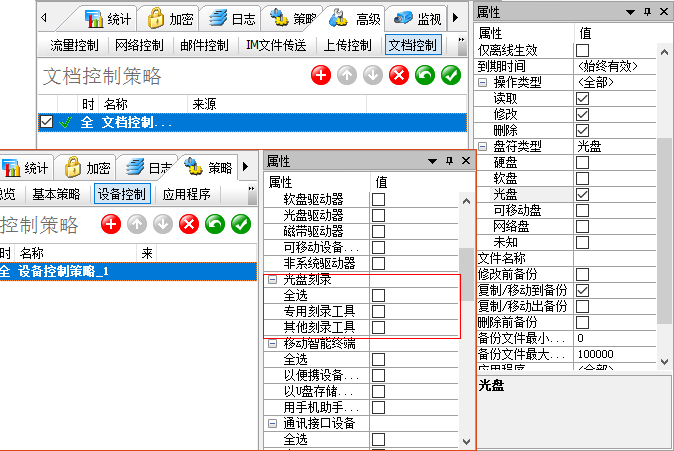Viewport: 674px width, 451px height.
Task: Collapse 通讯接口设备 group
Action: coord(272,423)
